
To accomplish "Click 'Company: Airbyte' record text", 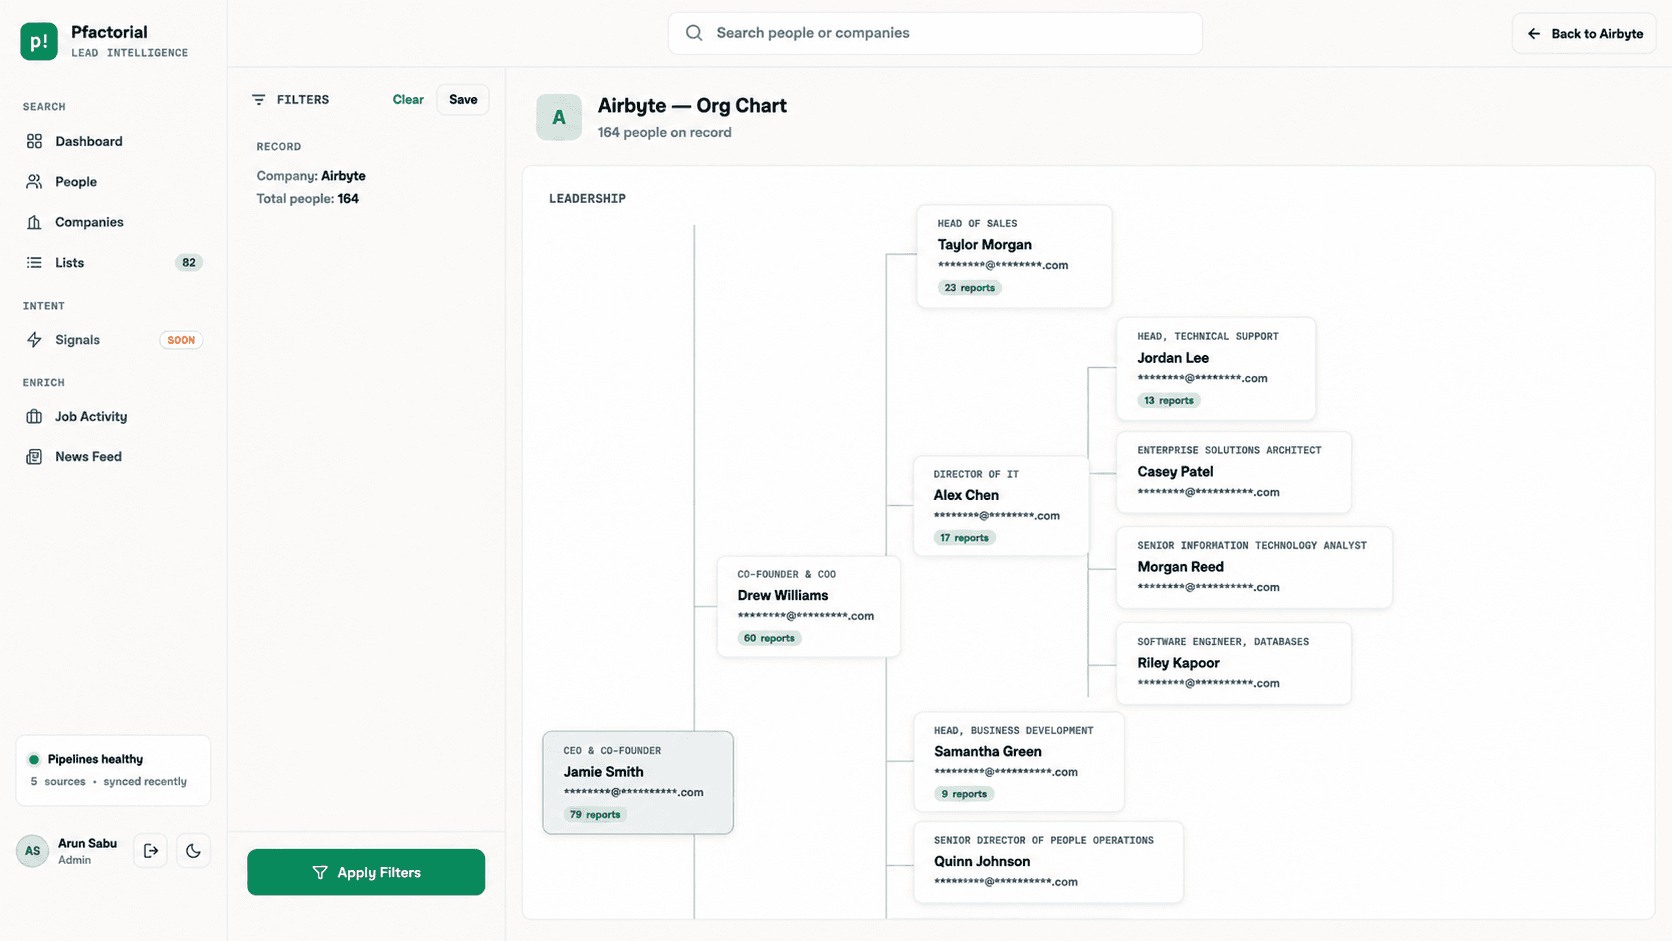I will [311, 176].
